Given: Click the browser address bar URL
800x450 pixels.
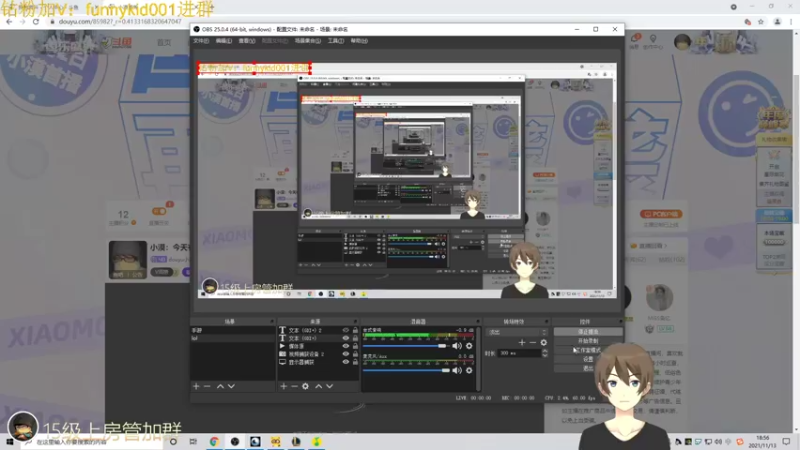Looking at the screenshot, I should (120, 22).
